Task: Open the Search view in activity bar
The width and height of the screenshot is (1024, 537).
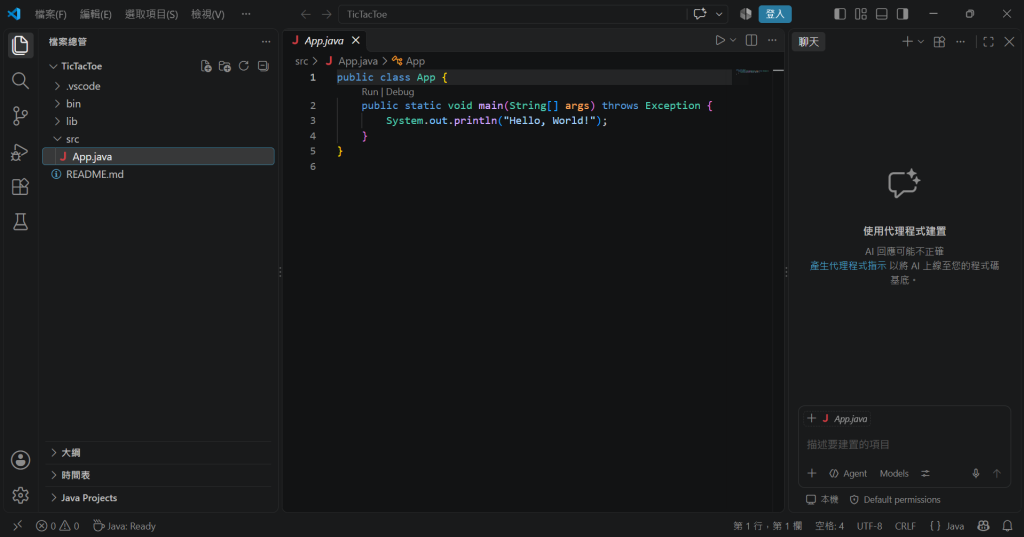Action: click(20, 80)
